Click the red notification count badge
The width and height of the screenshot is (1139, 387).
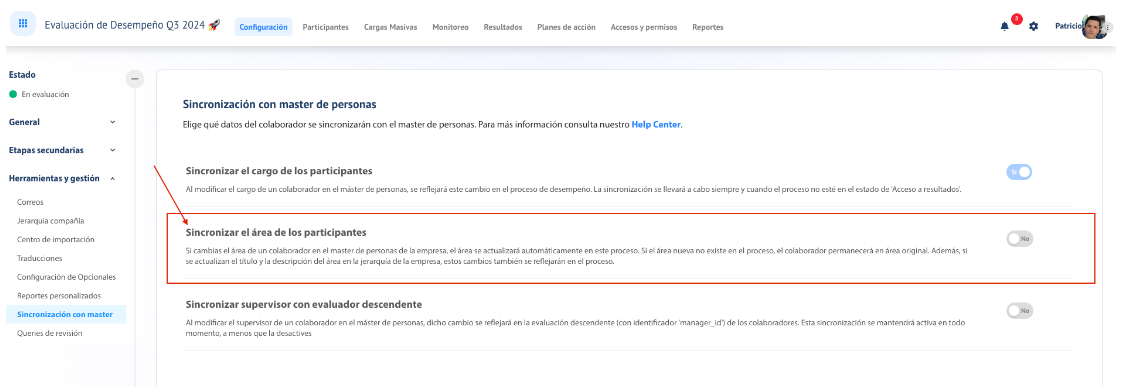coord(1016,19)
